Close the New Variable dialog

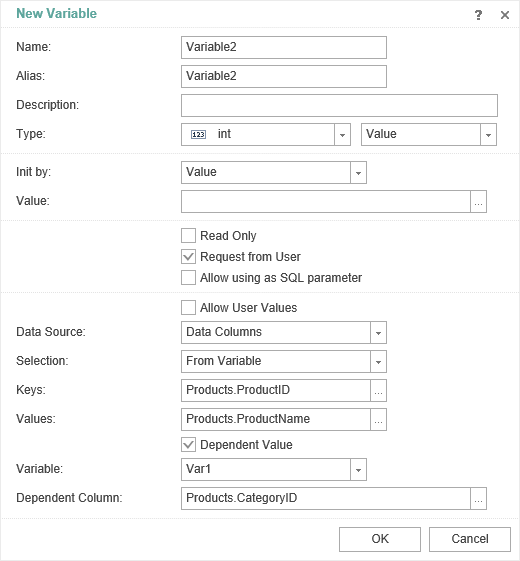[x=505, y=15]
